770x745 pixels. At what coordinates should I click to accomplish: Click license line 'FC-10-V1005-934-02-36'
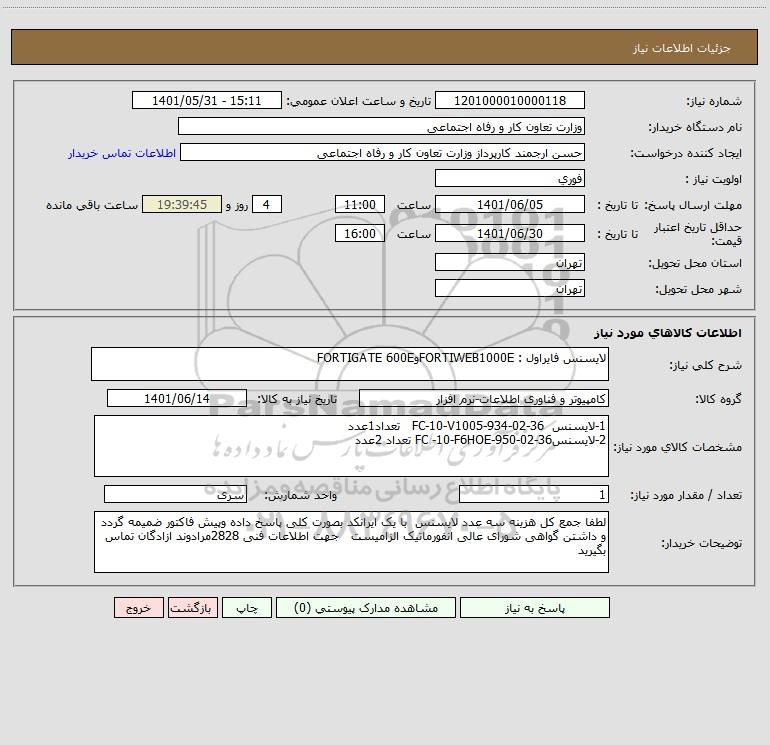(478, 425)
